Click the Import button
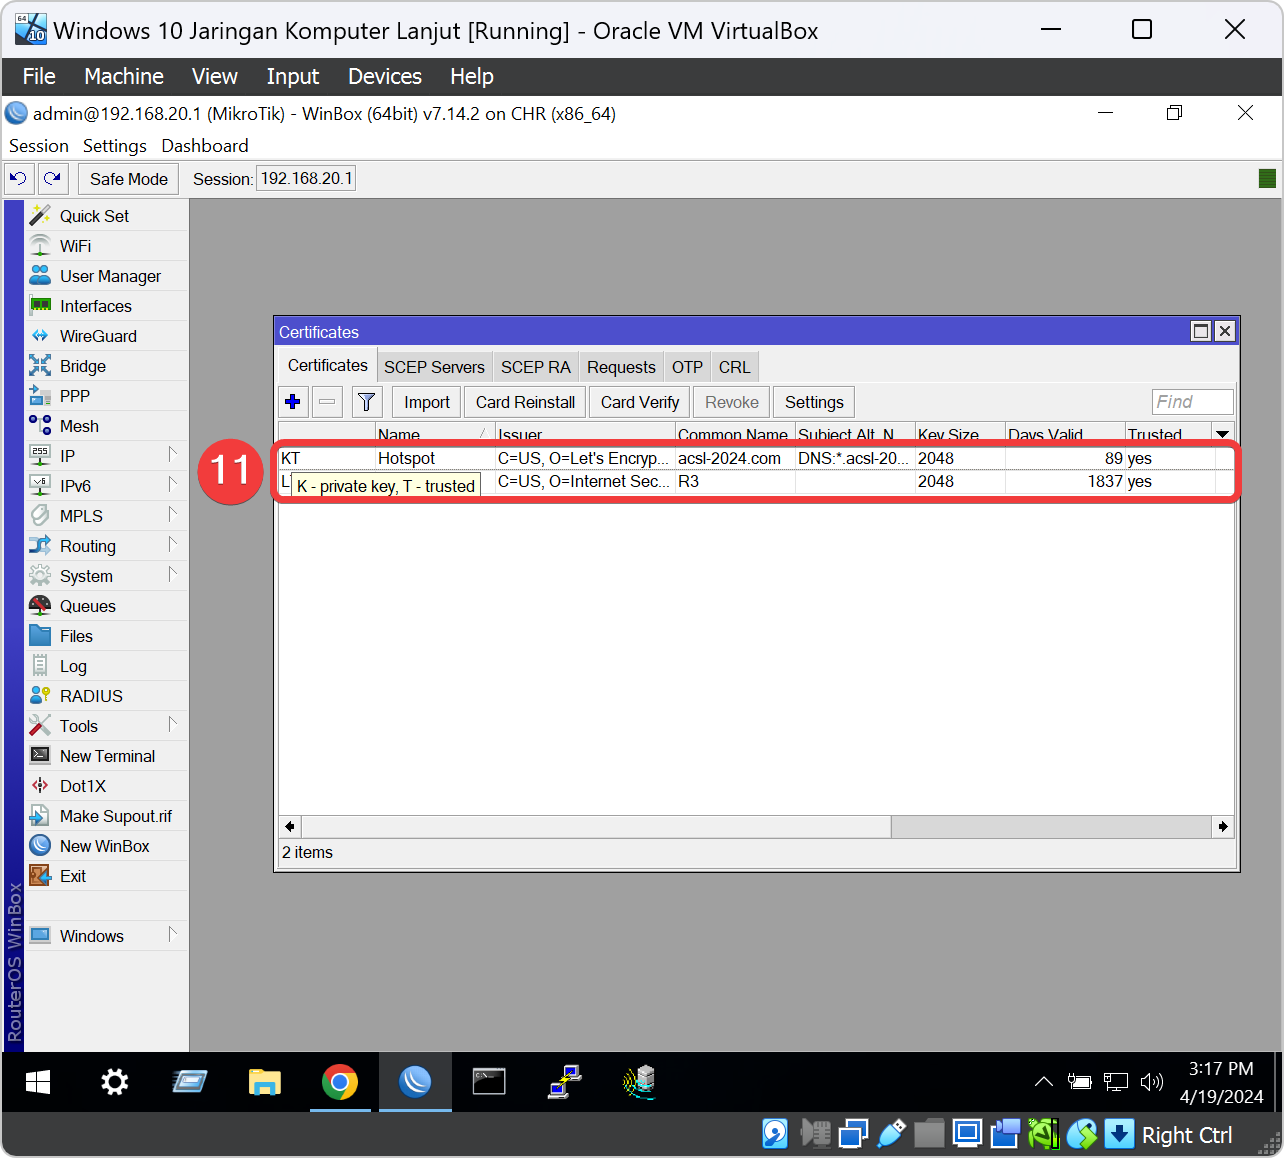Image resolution: width=1284 pixels, height=1158 pixels. click(427, 402)
